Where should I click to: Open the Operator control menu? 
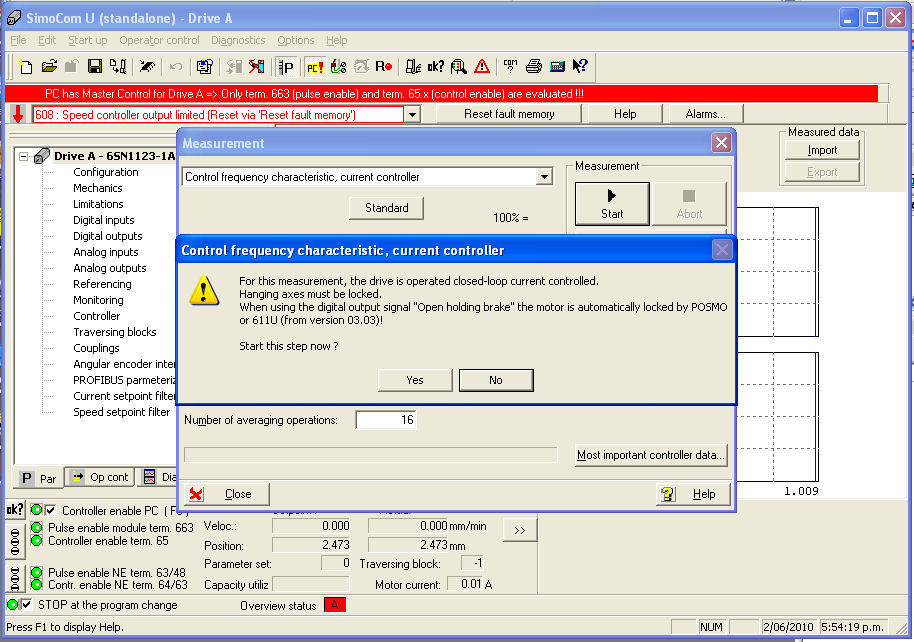pos(159,40)
